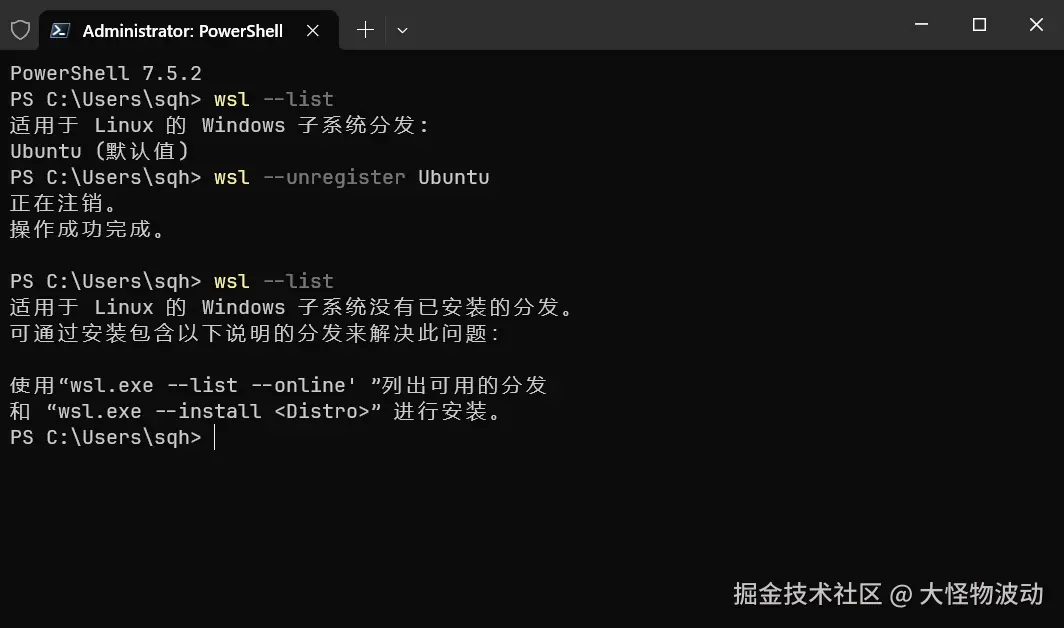Click the administrator shield icon
Screen dimensions: 1064x628
click(20, 30)
